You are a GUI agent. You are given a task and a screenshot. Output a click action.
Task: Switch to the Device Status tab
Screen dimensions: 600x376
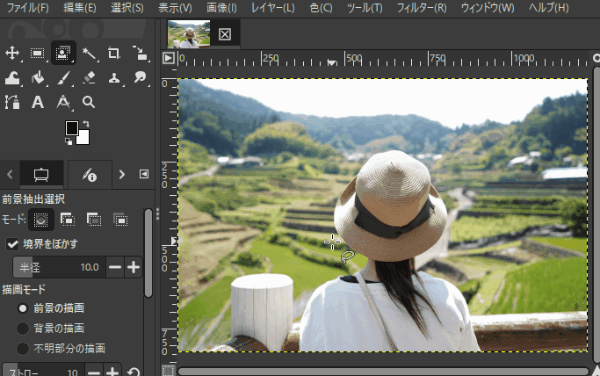tap(90, 175)
